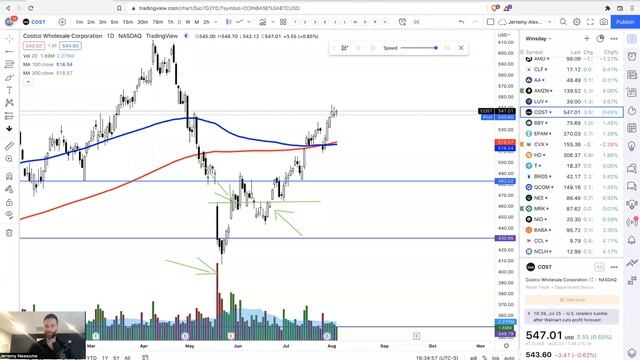Viewport: 640px width, 360px height.
Task: Open the watchlist more options dots
Action: (x=614, y=38)
